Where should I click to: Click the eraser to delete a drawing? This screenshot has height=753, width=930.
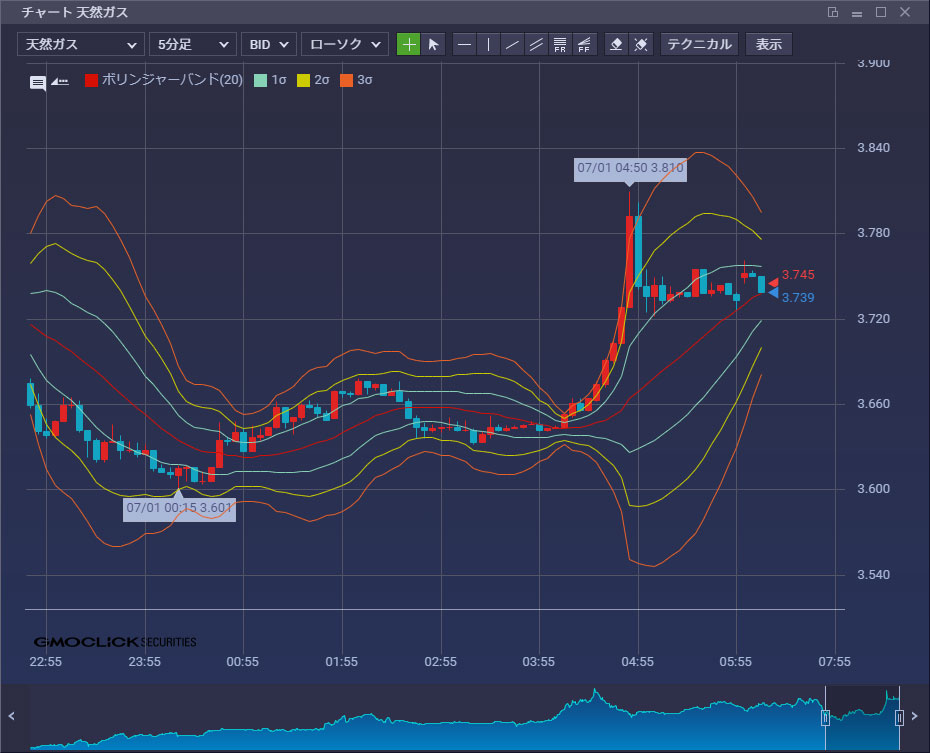coord(617,44)
